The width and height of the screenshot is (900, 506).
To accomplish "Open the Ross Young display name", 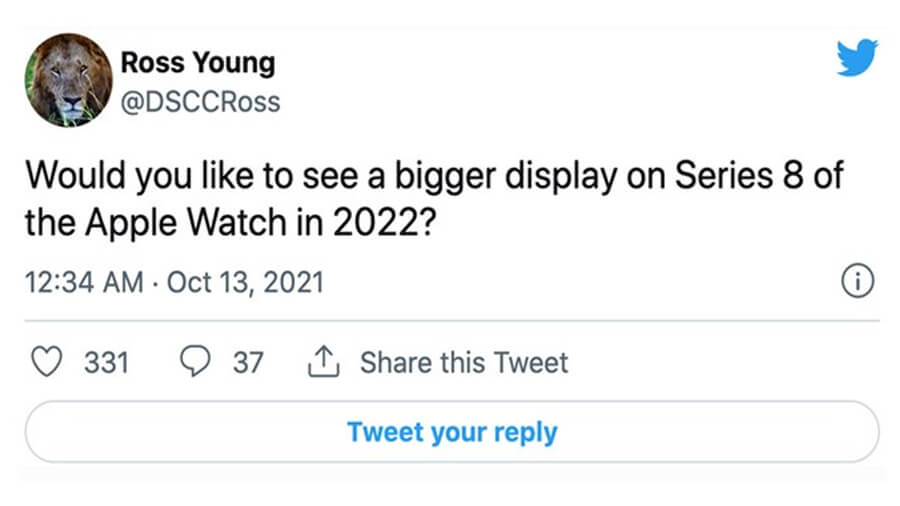I will pyautogui.click(x=197, y=62).
